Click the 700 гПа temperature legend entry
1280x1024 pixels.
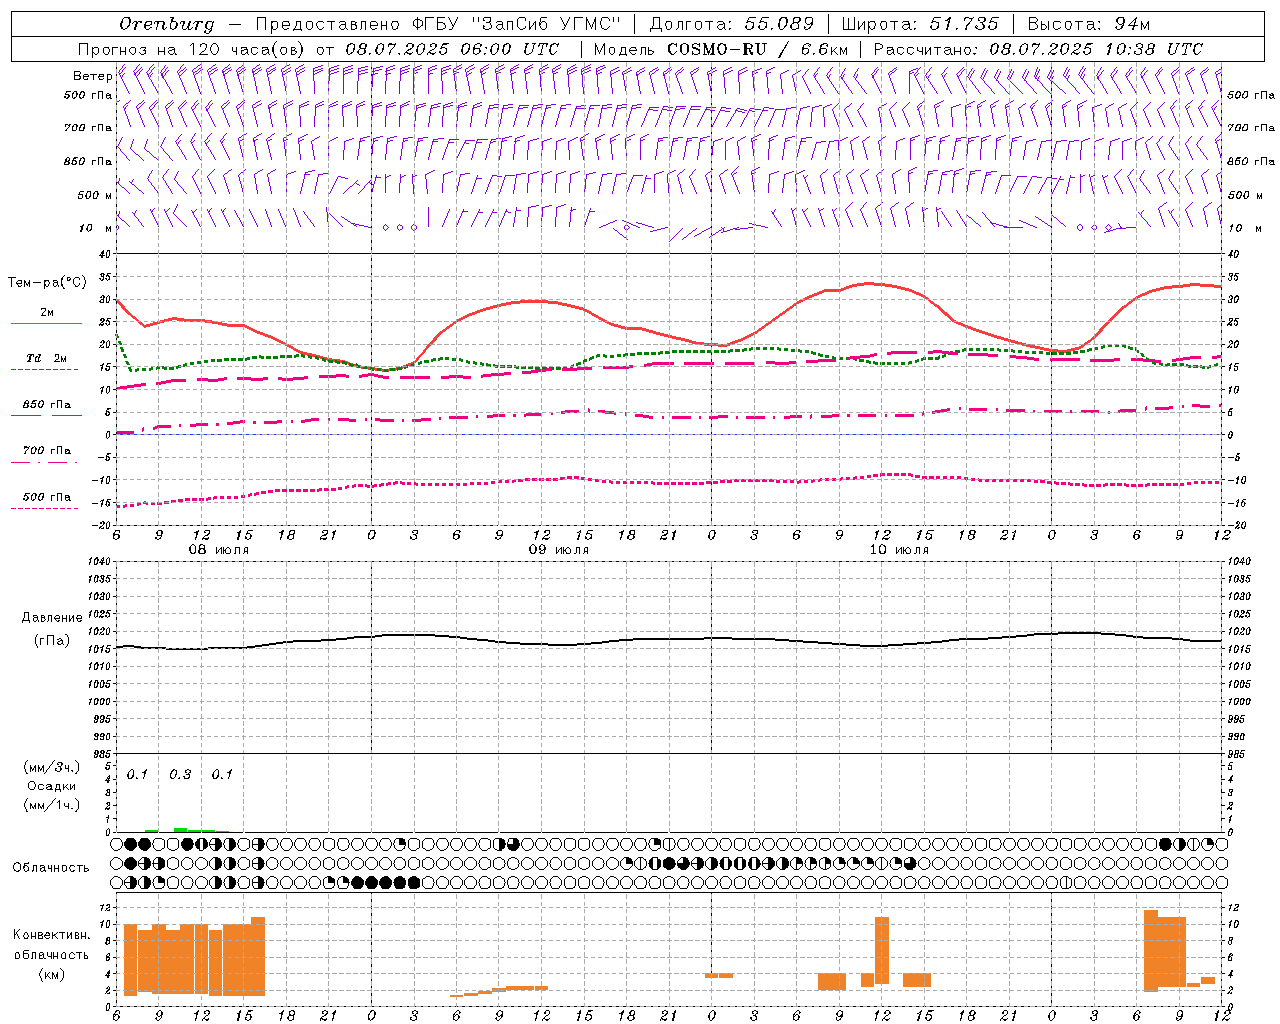[x=46, y=451]
